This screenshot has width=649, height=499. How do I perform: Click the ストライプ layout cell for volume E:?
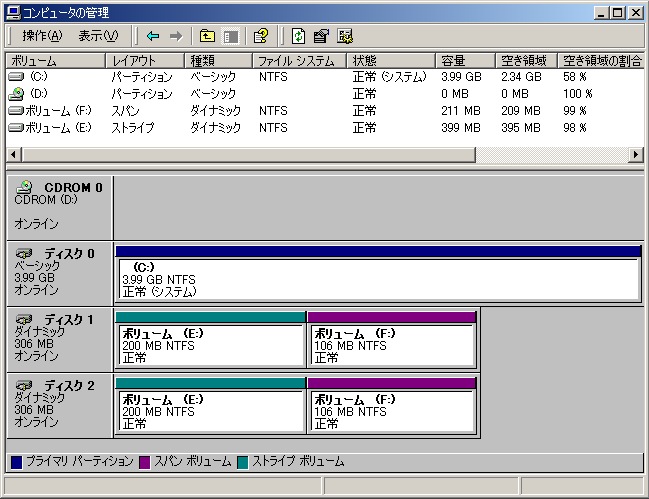pyautogui.click(x=132, y=127)
